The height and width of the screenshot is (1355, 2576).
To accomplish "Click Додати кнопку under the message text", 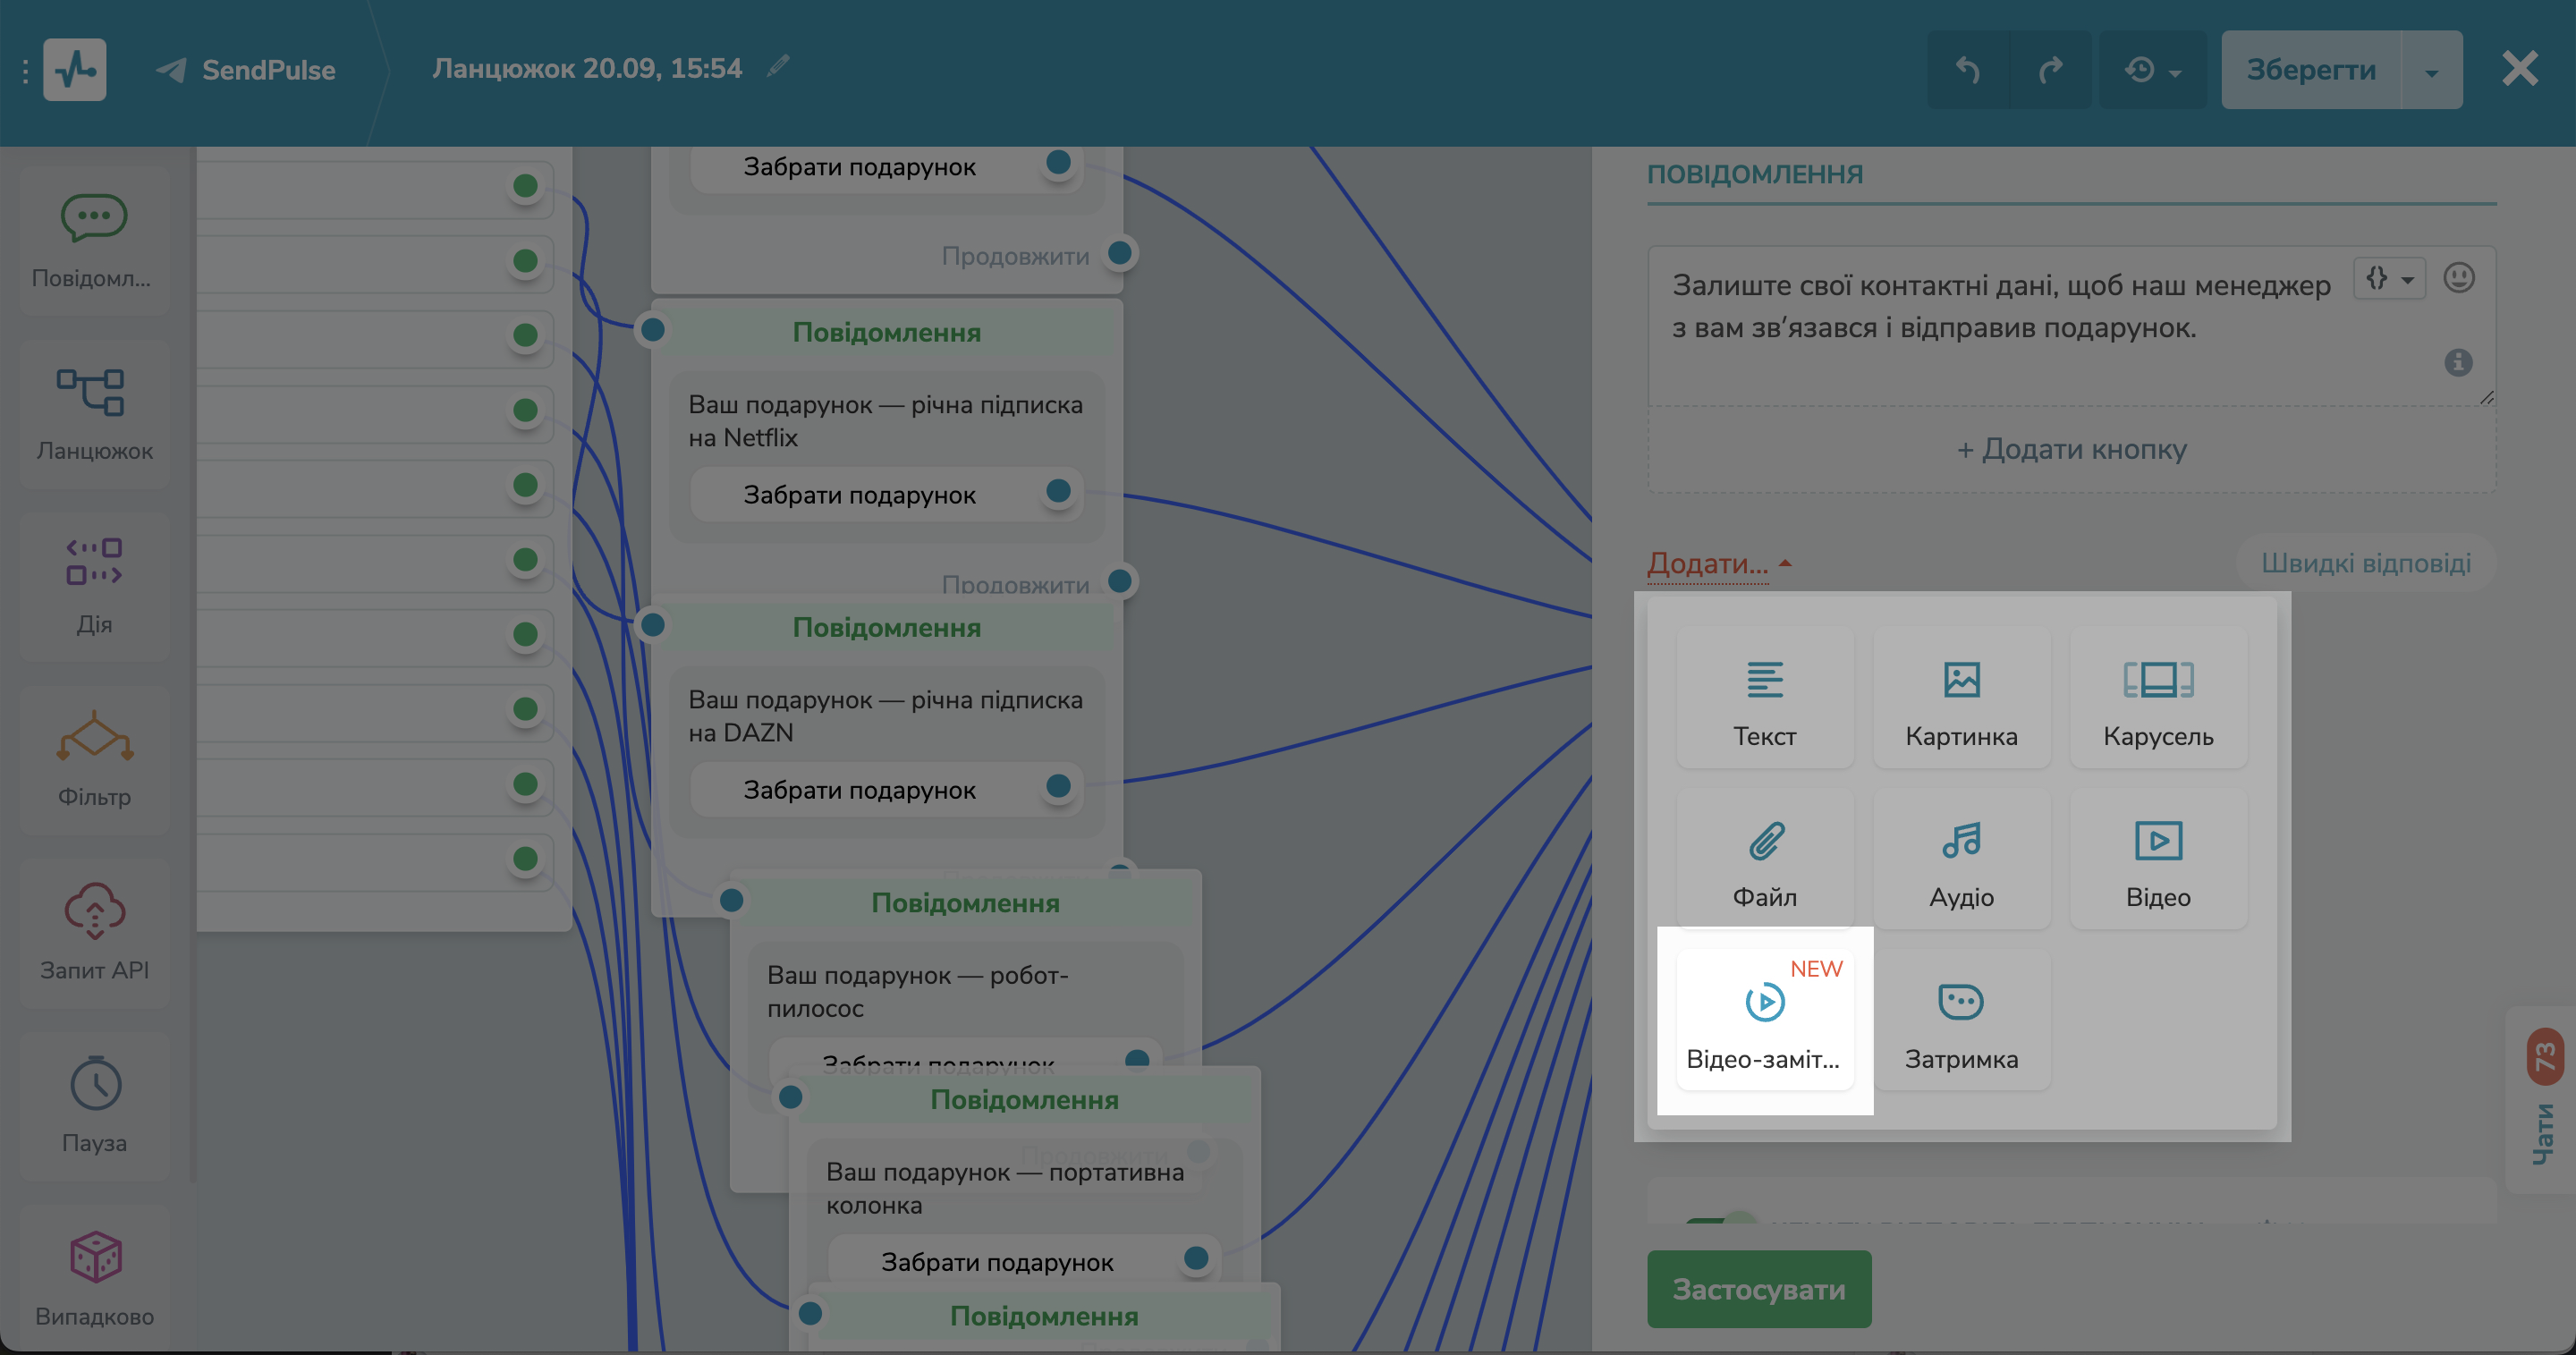I will pyautogui.click(x=2071, y=449).
